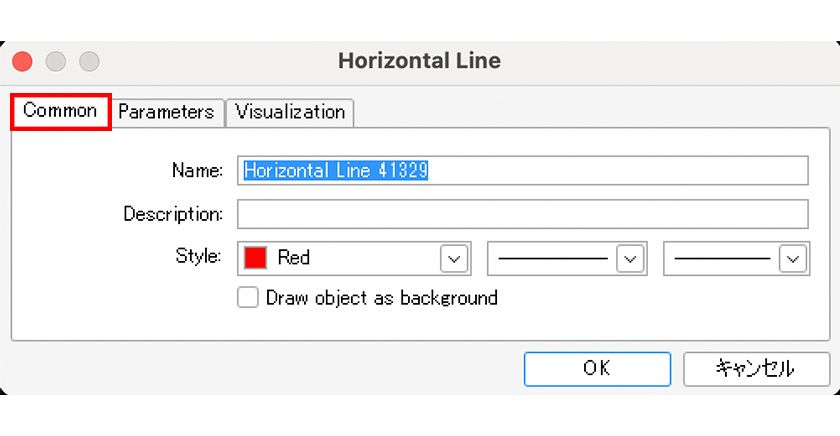
Task: Click the Name text field
Action: coord(522,171)
